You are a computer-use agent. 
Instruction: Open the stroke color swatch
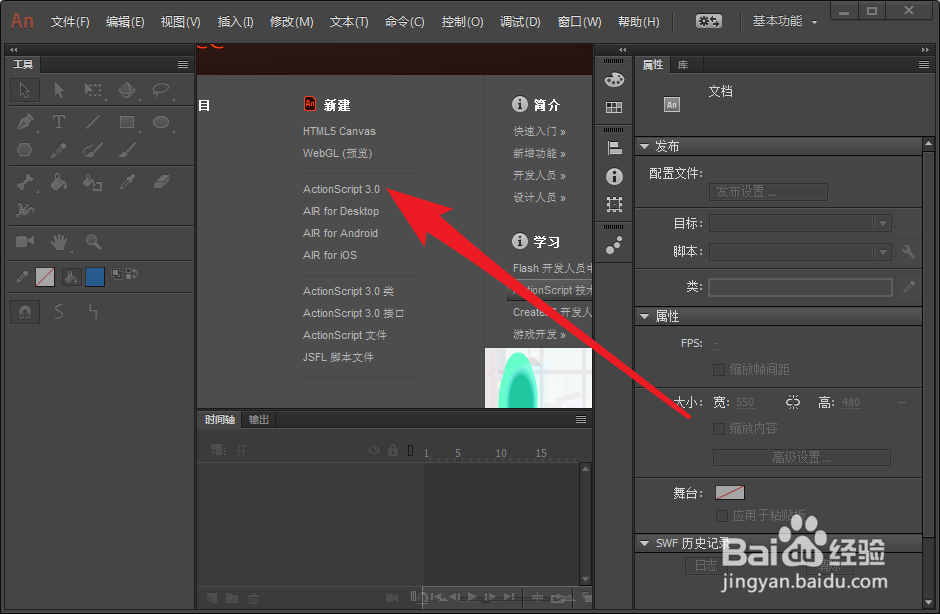(x=45, y=277)
